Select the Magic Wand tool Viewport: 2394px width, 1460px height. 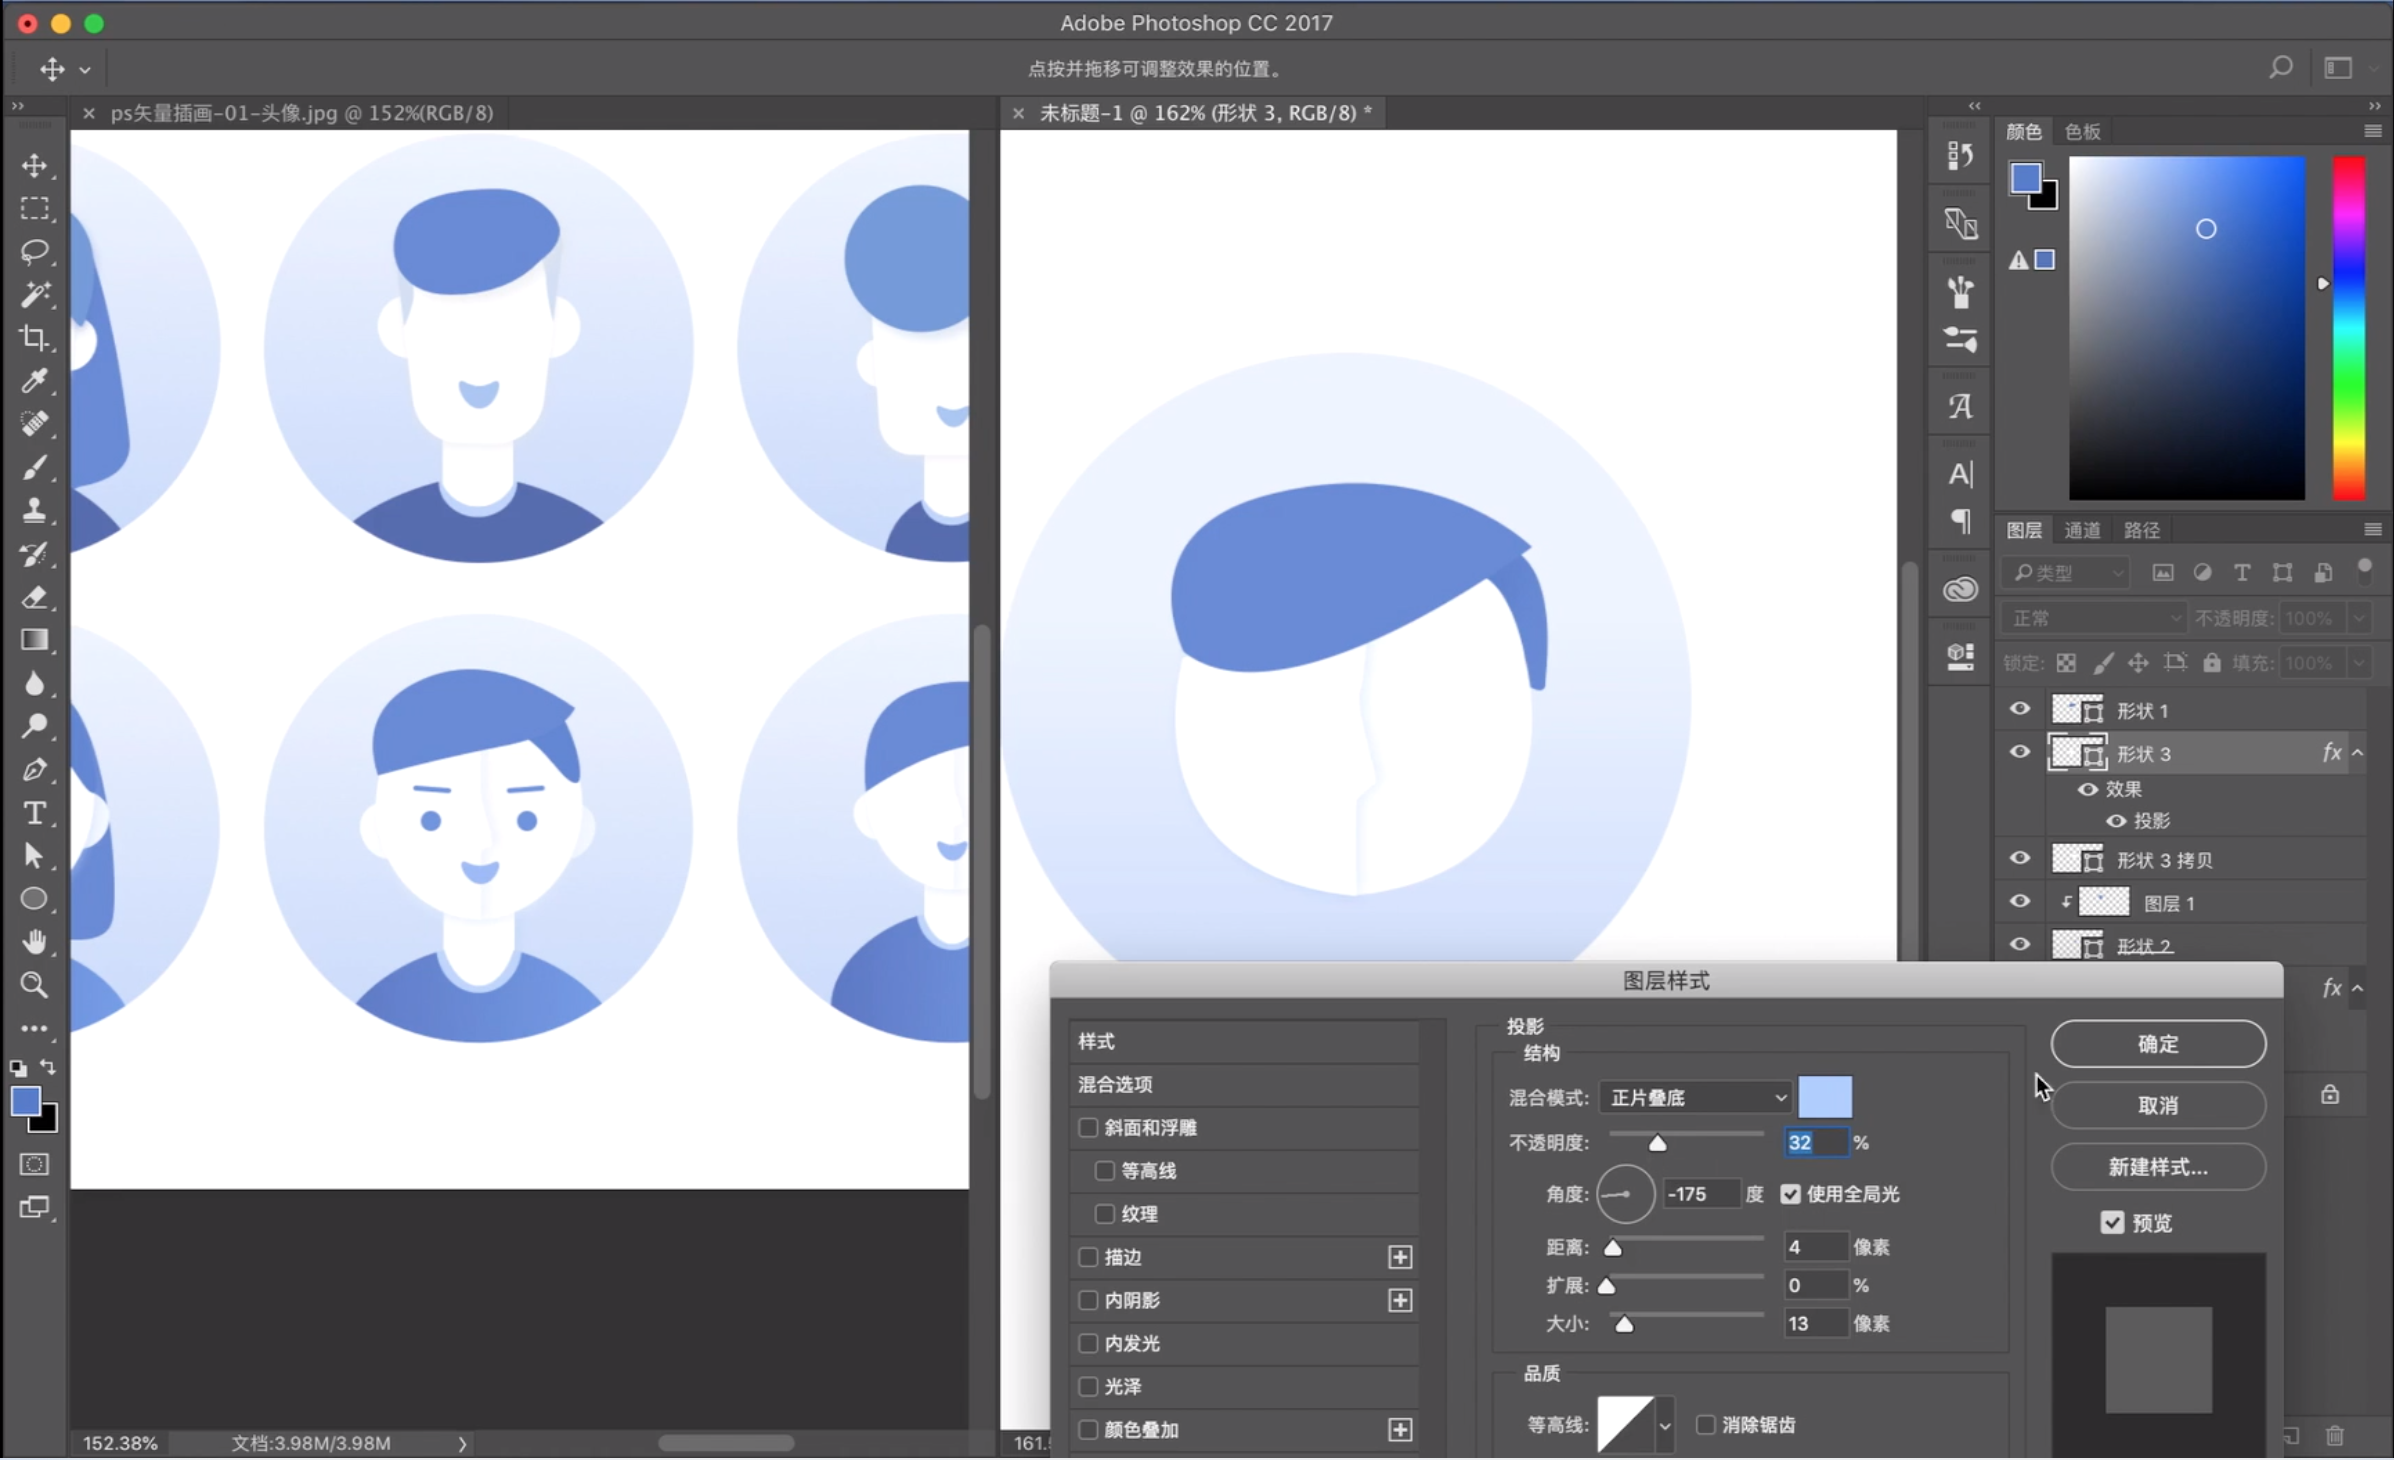coord(34,294)
